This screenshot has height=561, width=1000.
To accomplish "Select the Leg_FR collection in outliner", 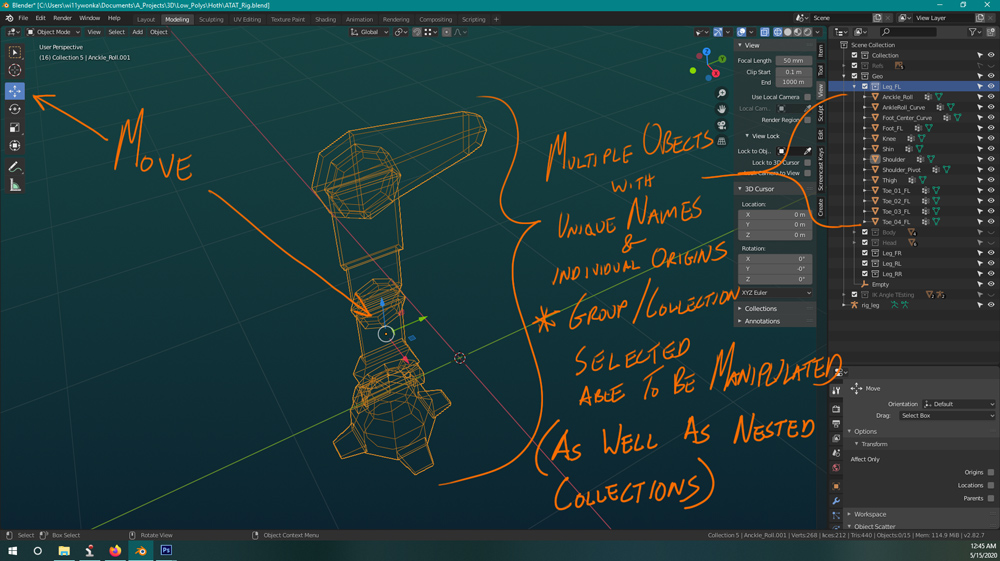I will 892,253.
